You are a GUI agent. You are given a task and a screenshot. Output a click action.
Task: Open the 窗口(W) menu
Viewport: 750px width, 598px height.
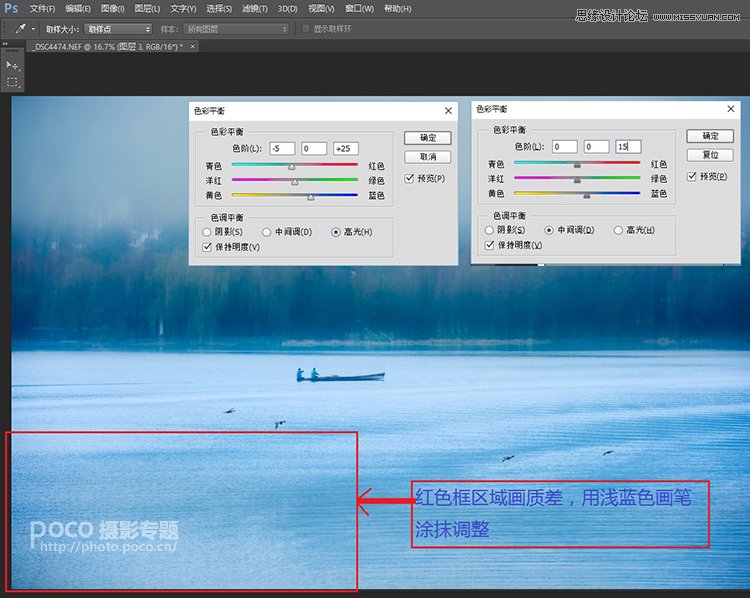point(359,9)
